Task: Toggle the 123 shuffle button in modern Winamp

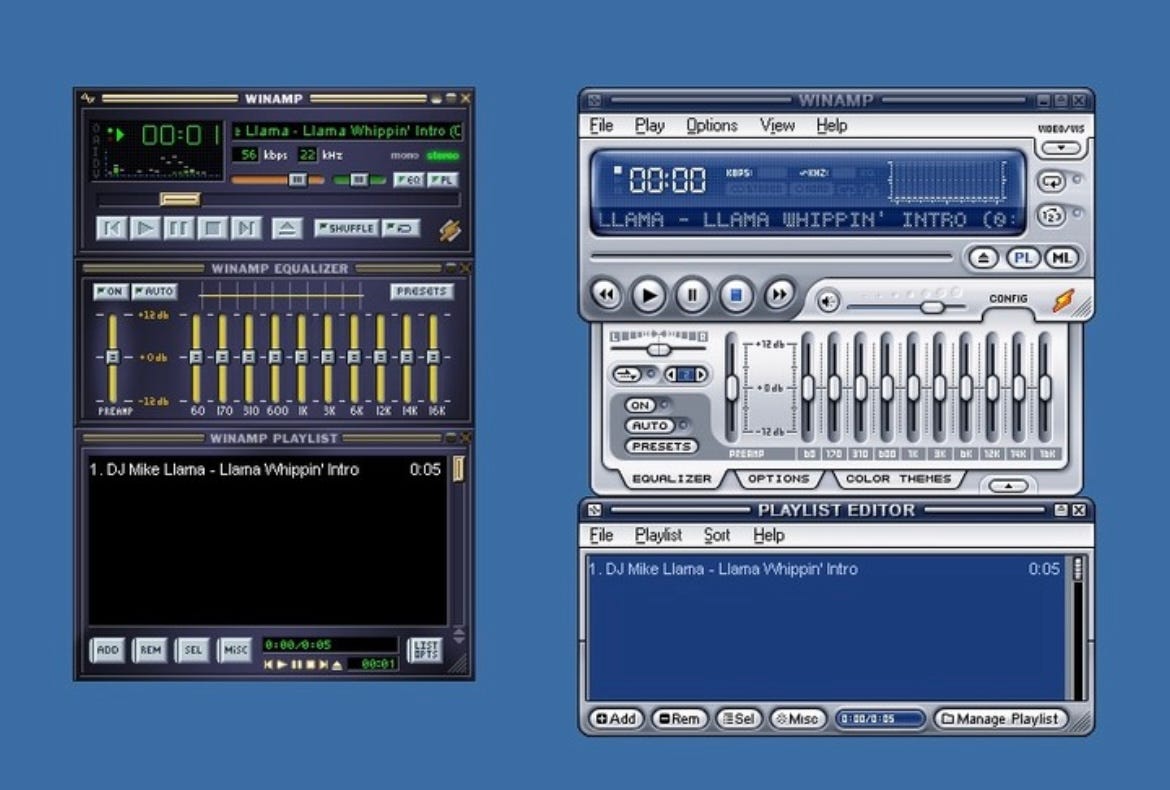Action: [1051, 216]
